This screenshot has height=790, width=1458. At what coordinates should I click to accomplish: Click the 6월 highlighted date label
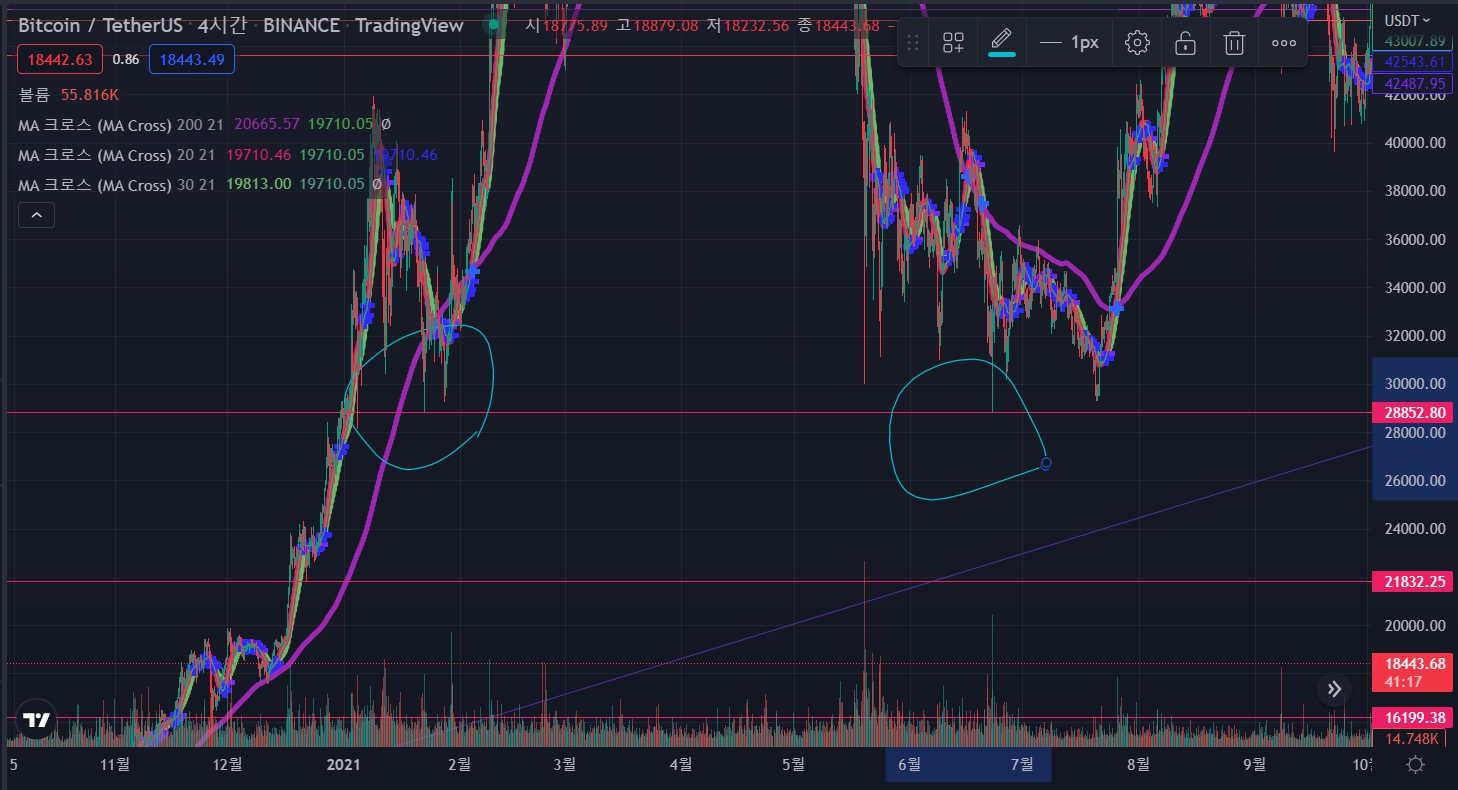[x=909, y=764]
